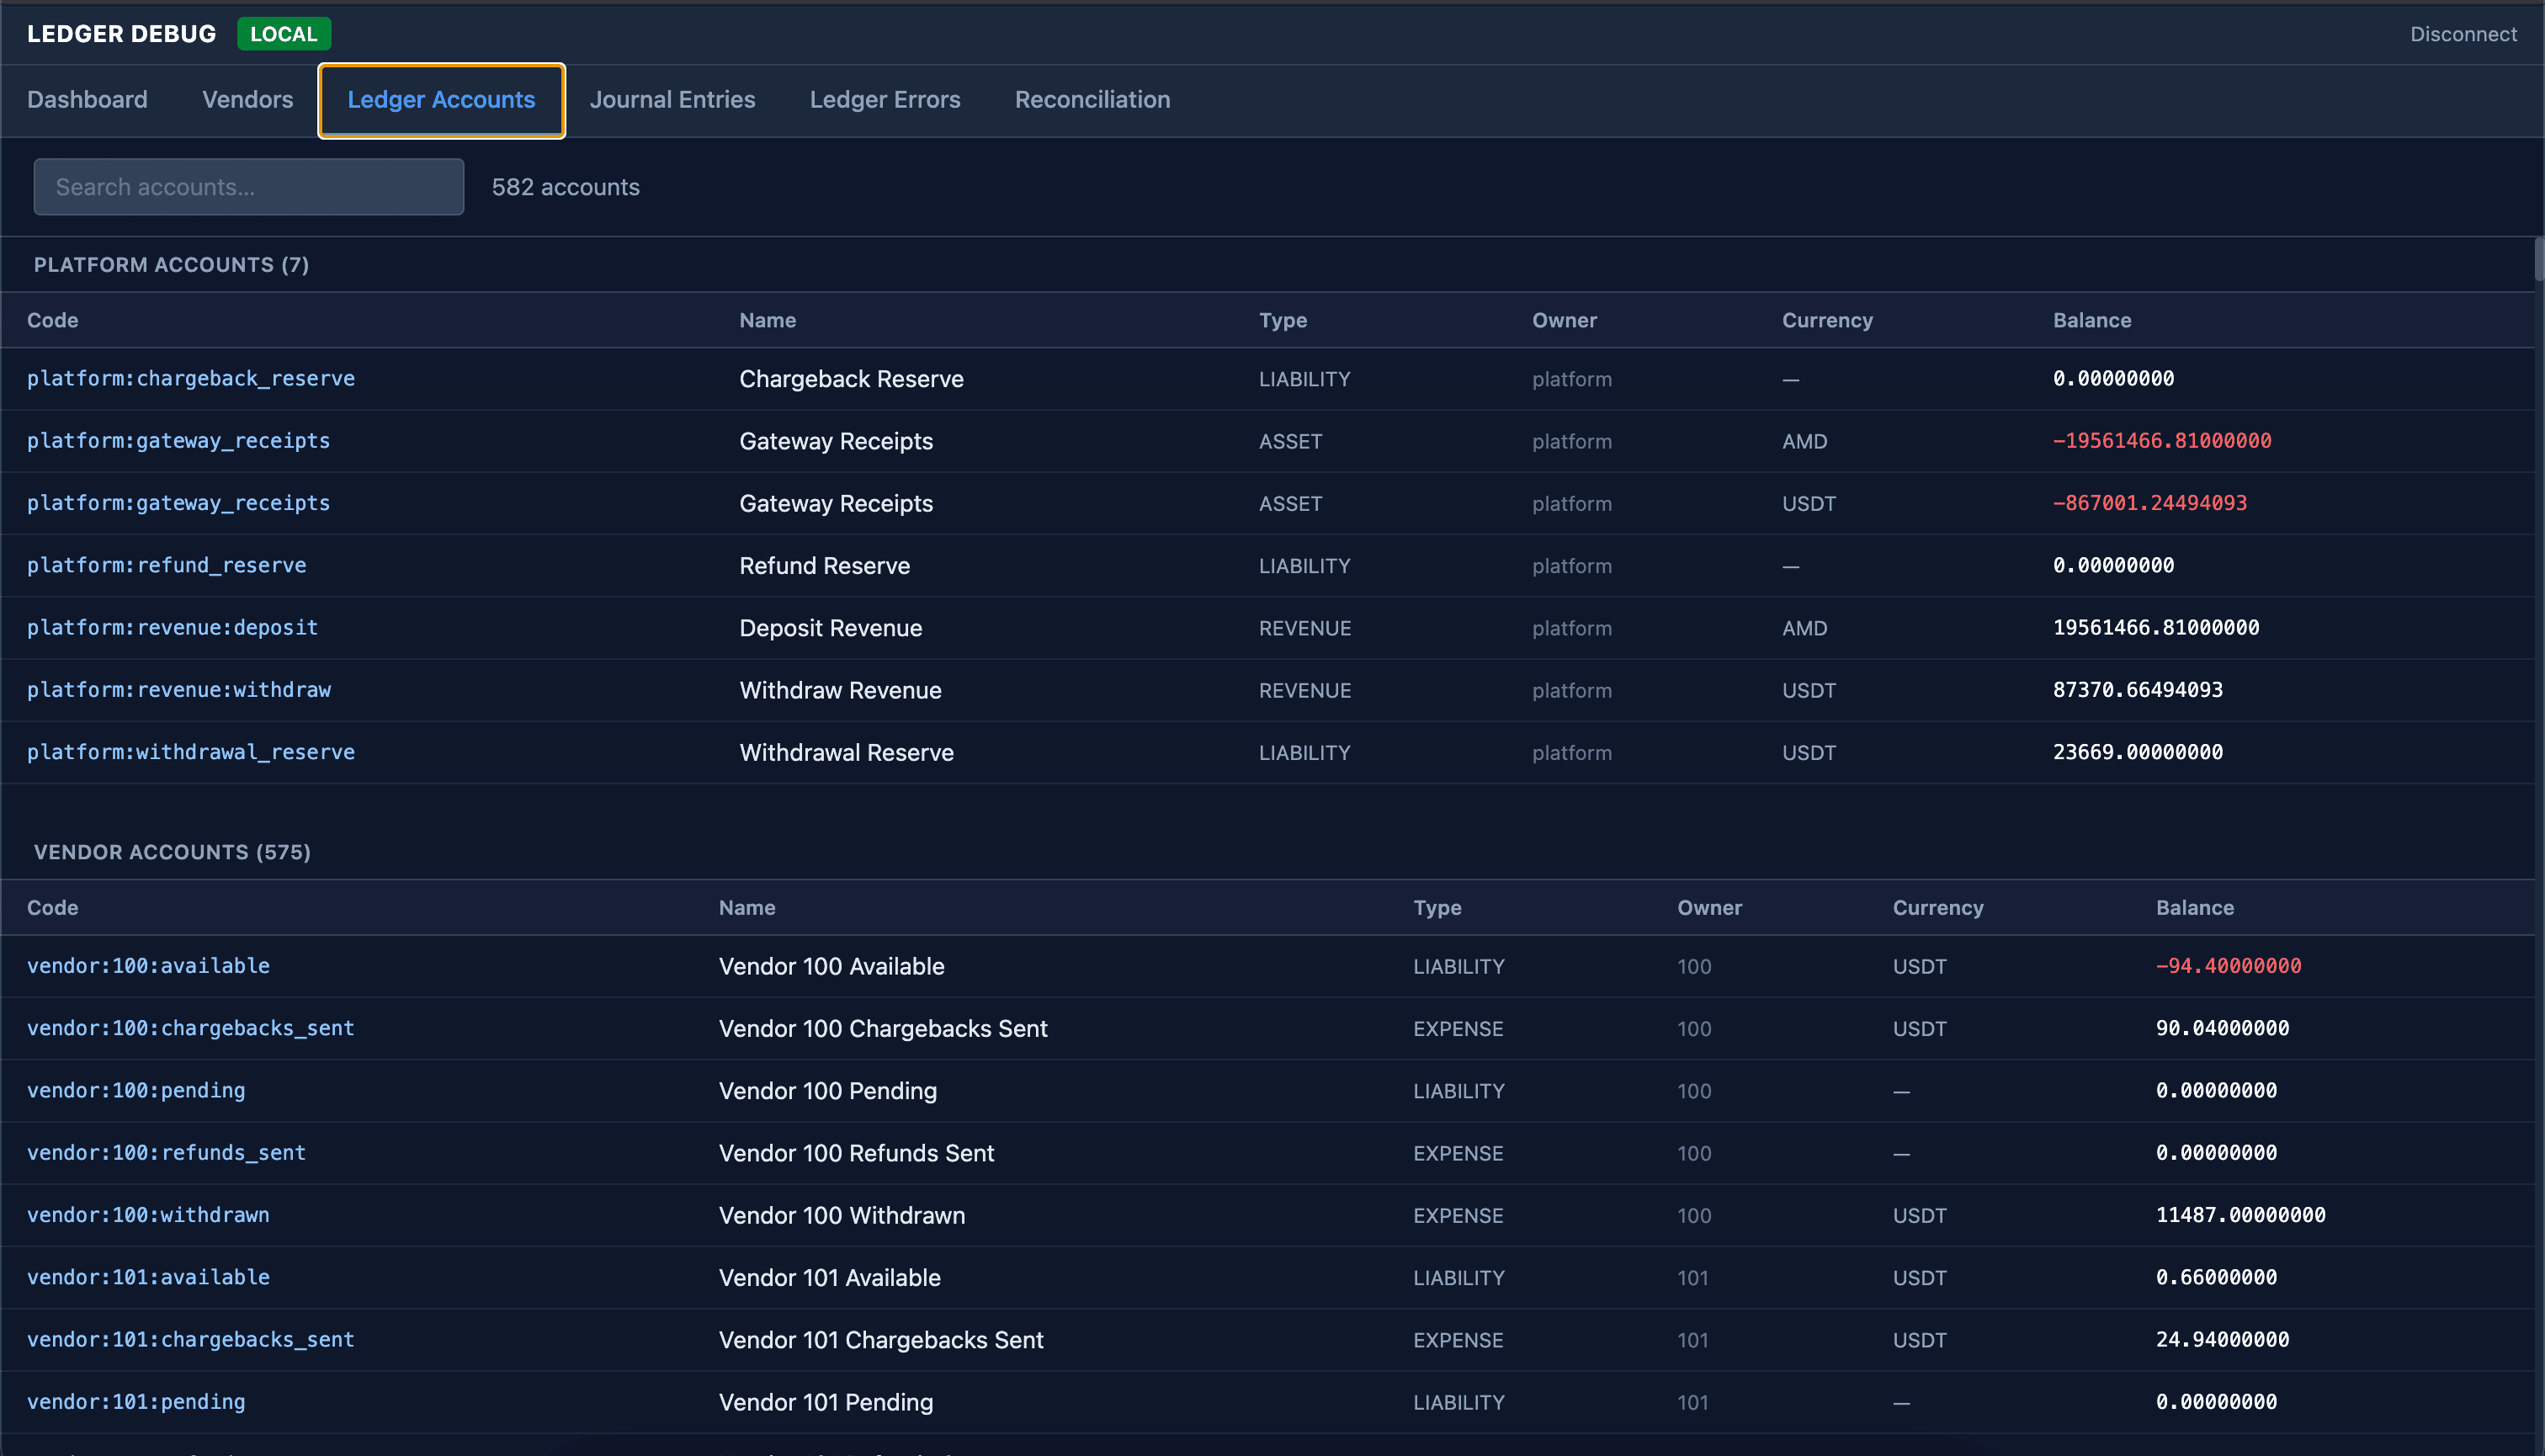
Task: Click the Refund Reserve name cell
Action: (824, 565)
